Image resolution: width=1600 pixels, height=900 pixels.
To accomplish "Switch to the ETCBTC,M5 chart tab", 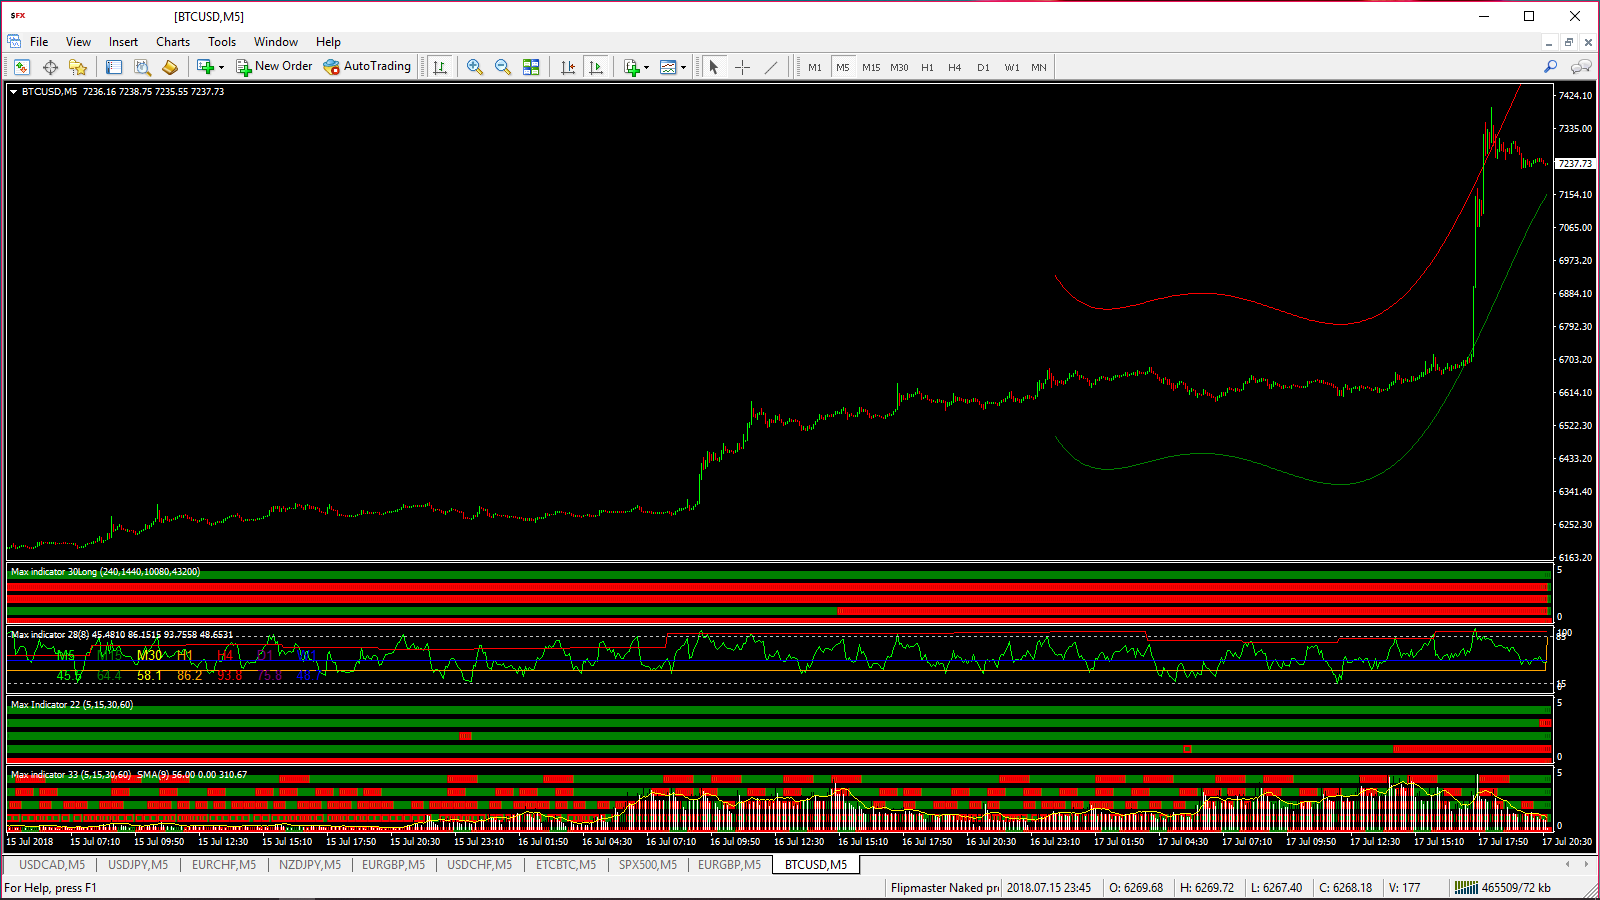I will 566,865.
